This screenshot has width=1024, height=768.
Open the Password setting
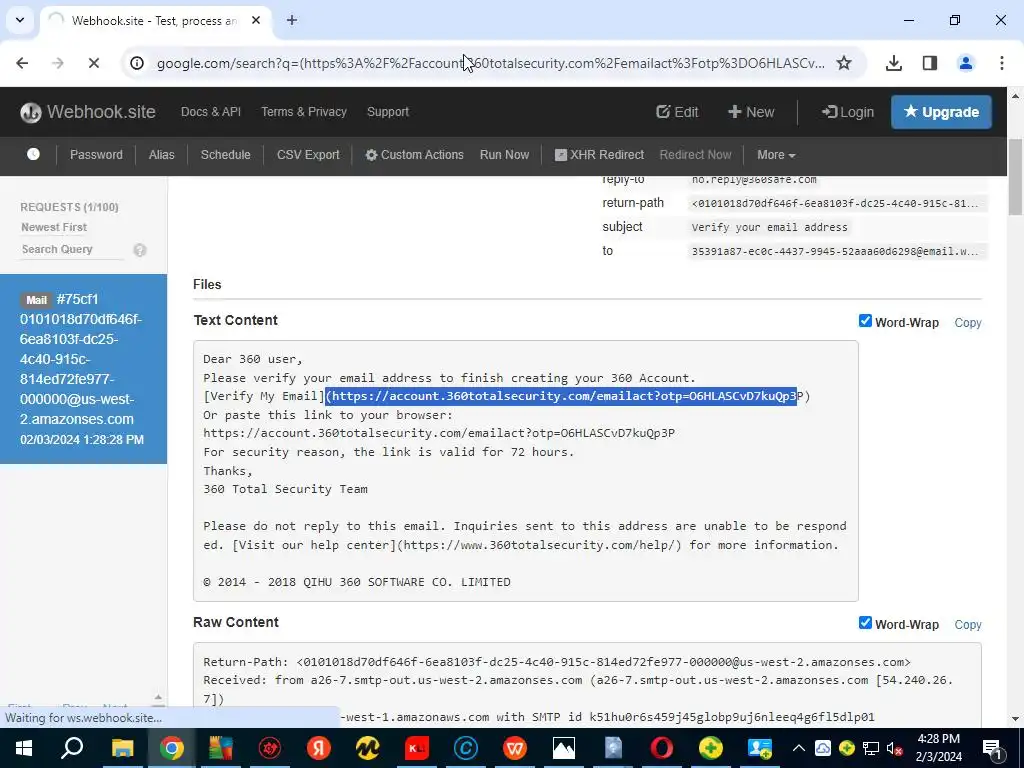(96, 155)
